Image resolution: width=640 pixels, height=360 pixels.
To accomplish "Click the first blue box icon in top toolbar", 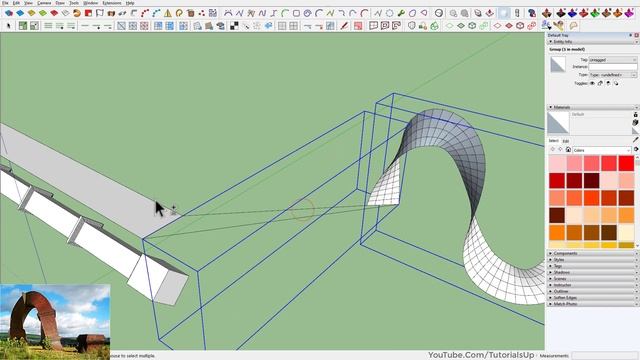I will [9, 13].
